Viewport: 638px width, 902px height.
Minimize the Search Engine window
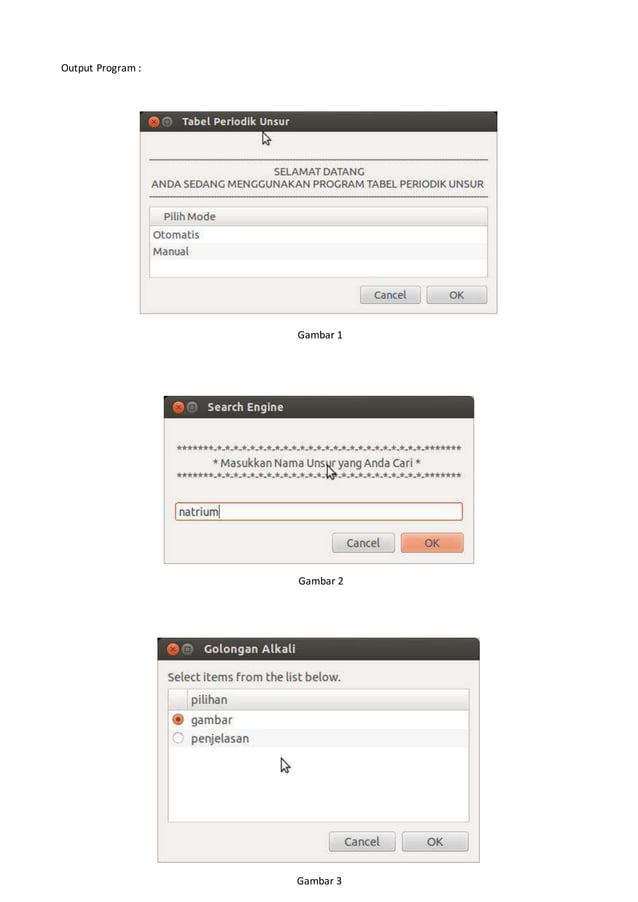192,407
